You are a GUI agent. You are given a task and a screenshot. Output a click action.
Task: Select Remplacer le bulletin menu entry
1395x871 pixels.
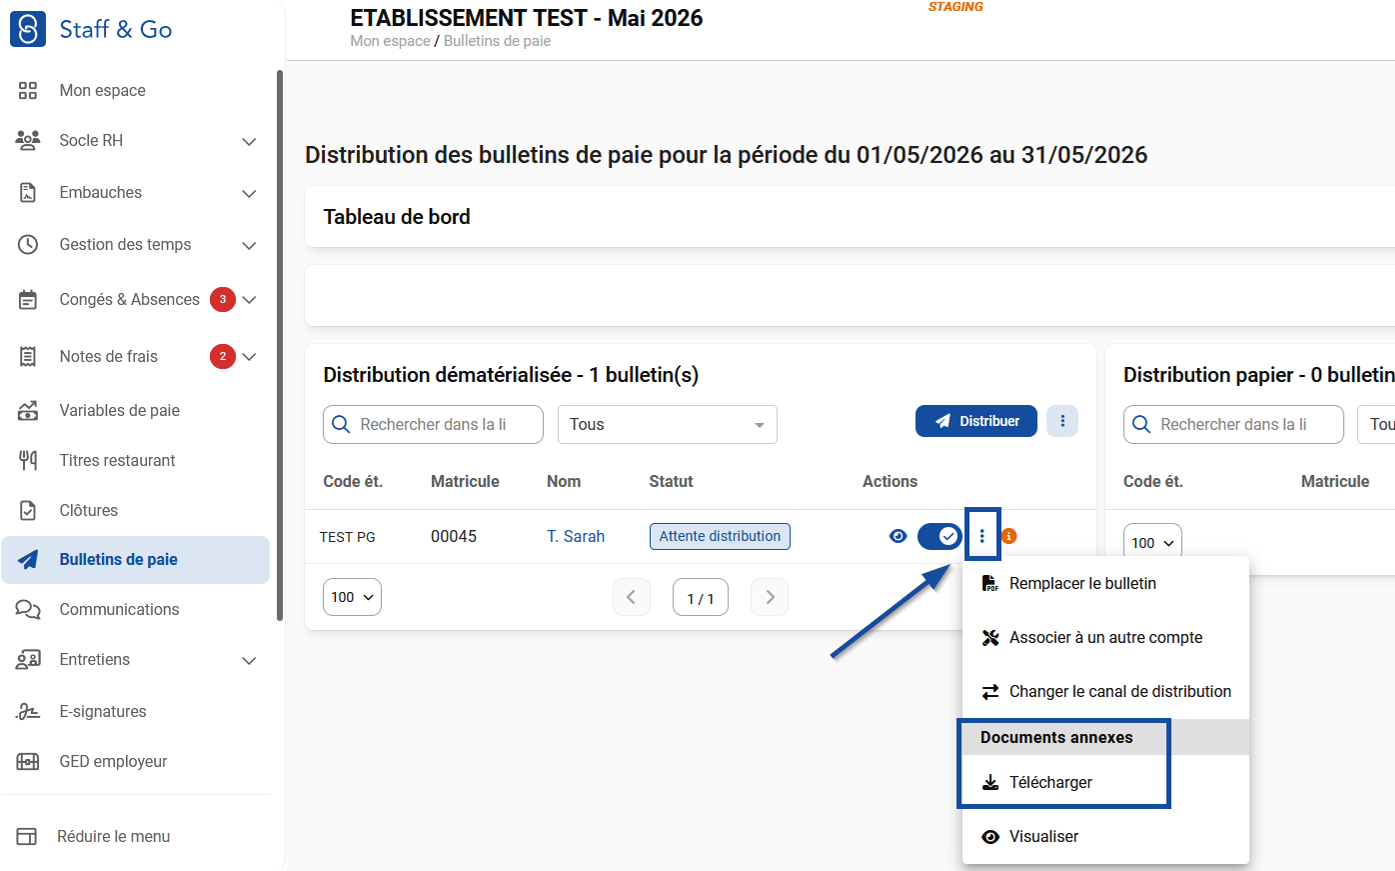[x=1105, y=583]
